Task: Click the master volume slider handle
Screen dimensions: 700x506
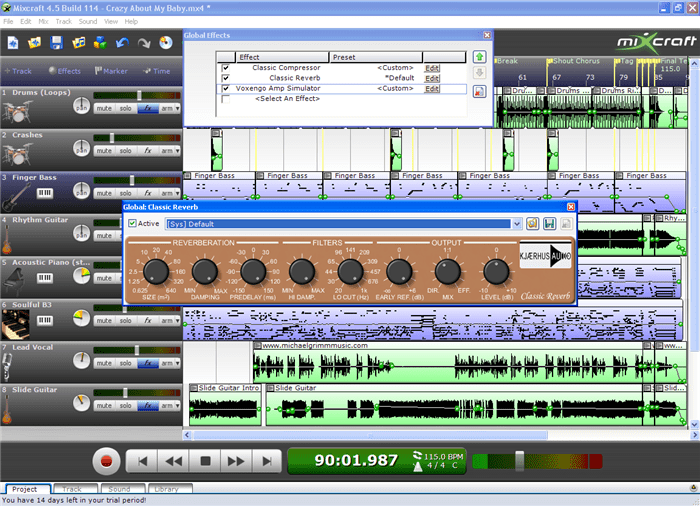Action: pyautogui.click(x=520, y=461)
